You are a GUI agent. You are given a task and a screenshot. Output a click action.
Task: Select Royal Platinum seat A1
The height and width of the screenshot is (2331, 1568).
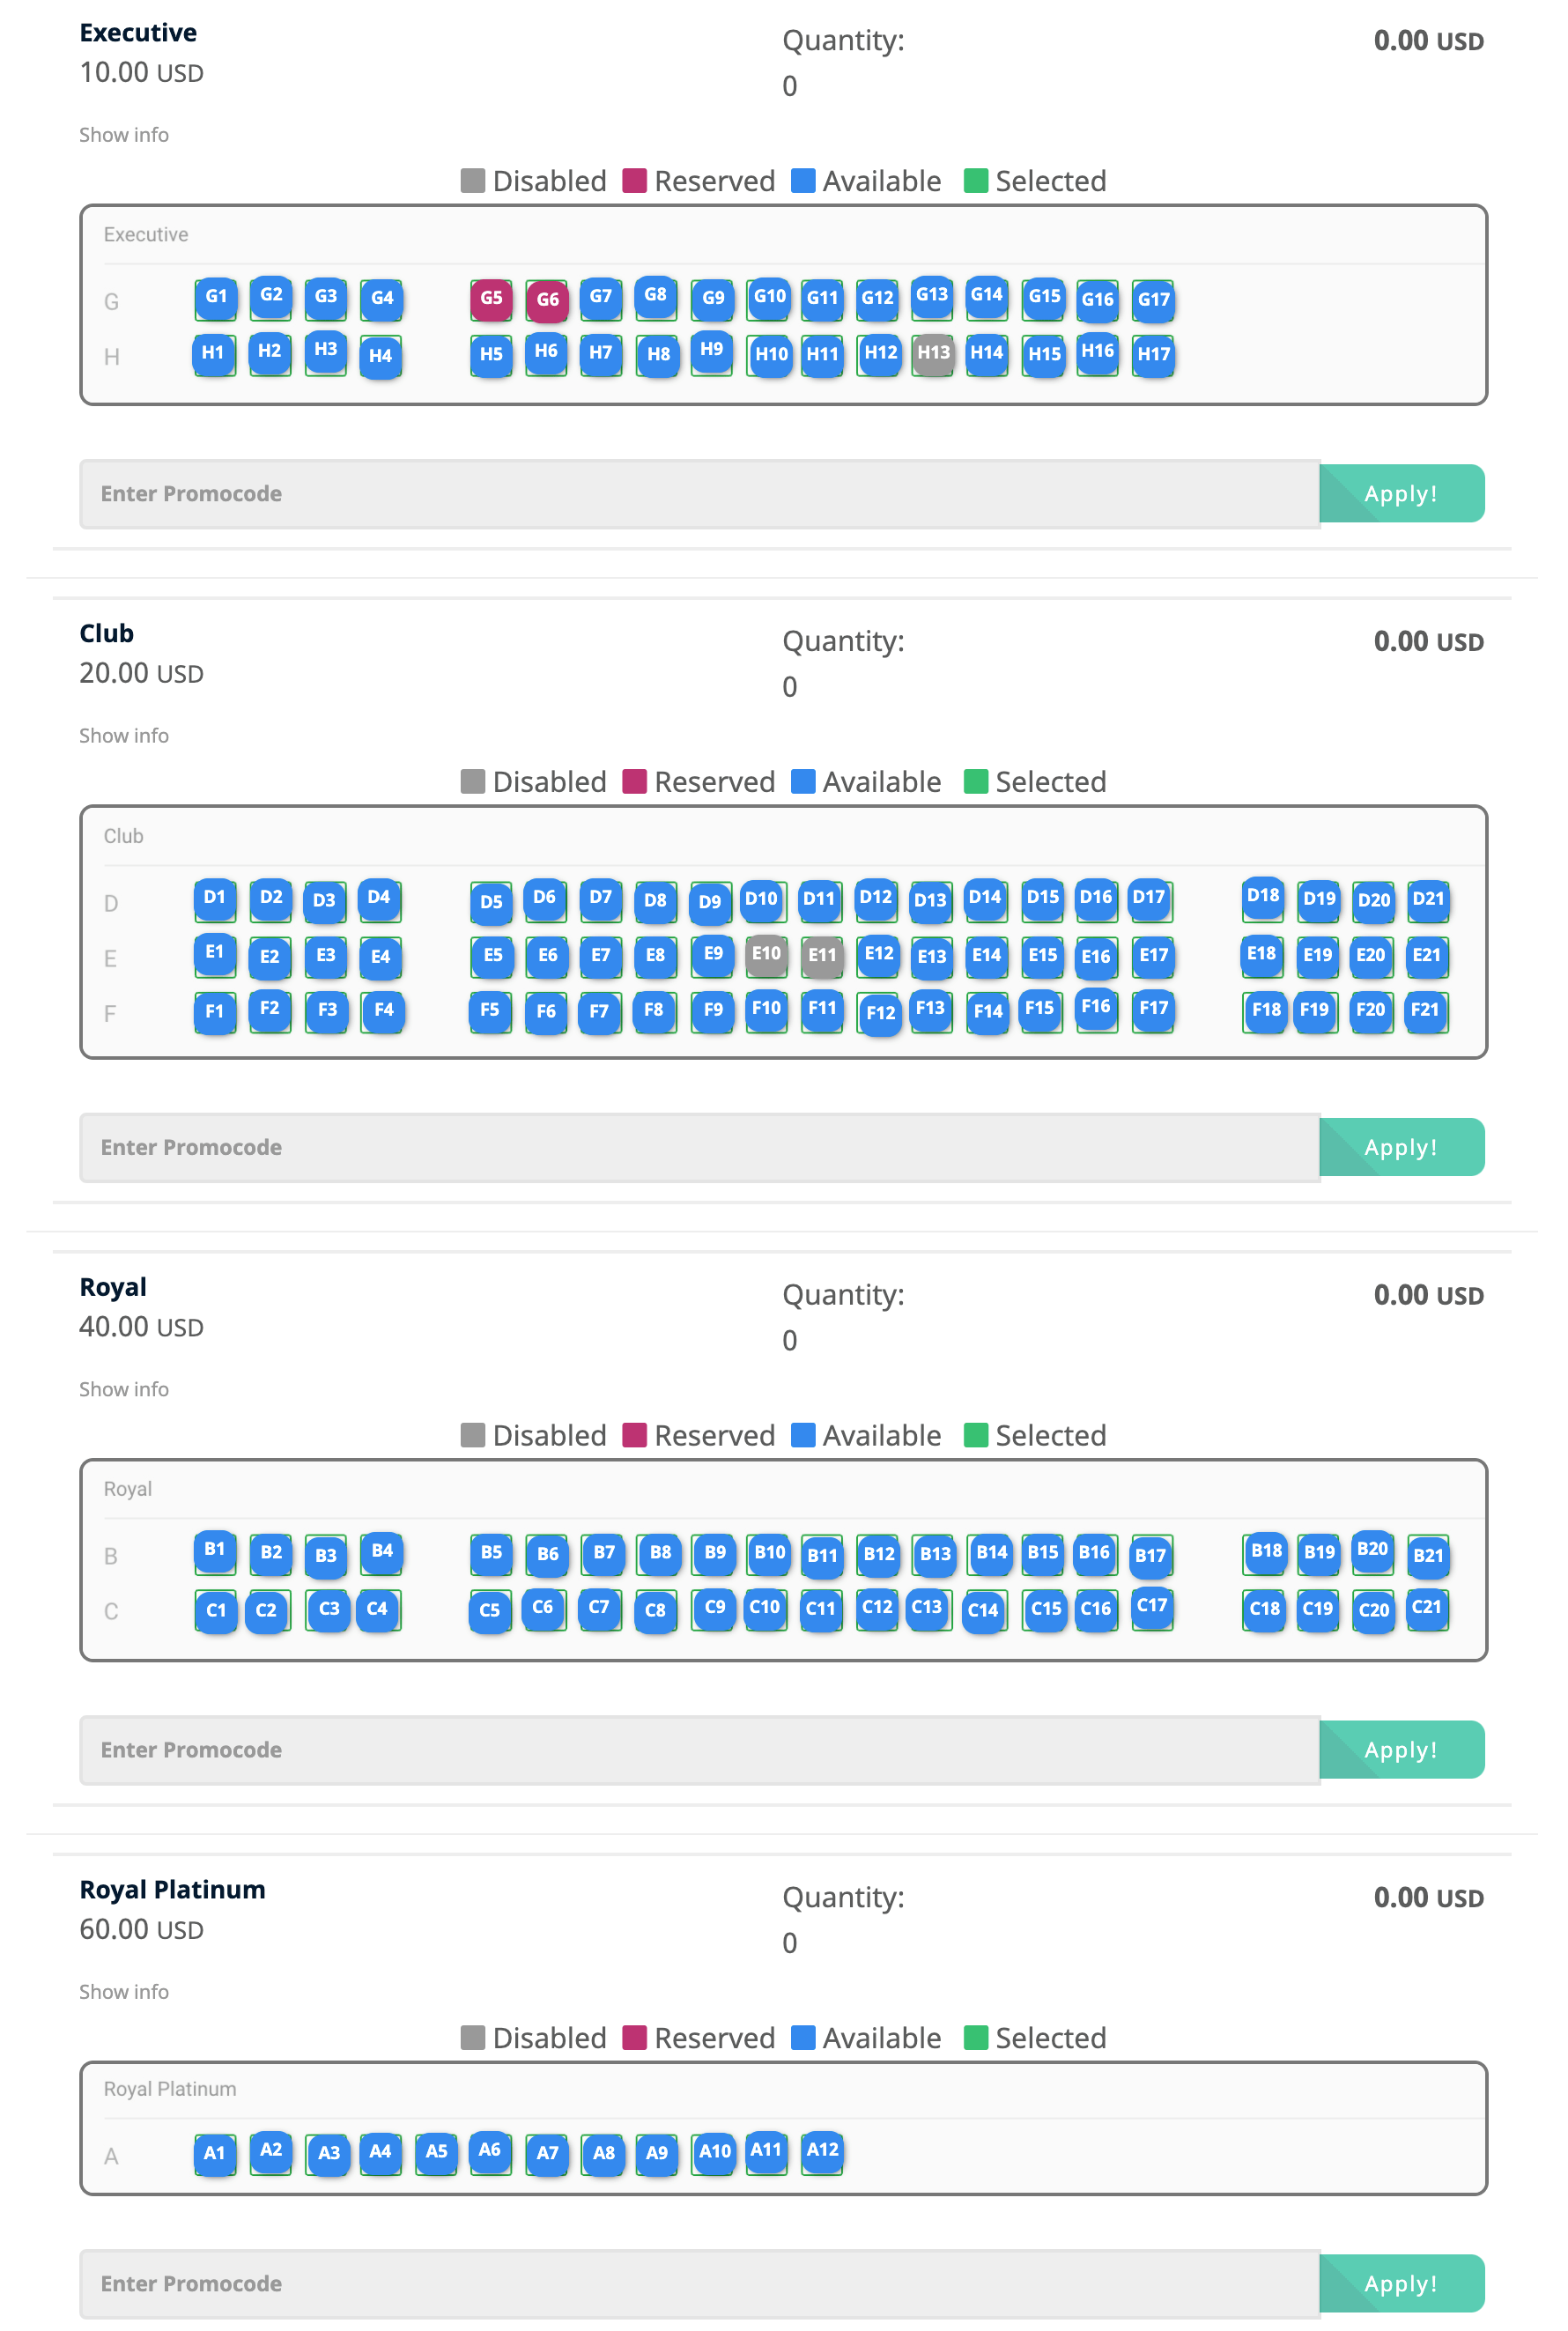click(x=215, y=2153)
